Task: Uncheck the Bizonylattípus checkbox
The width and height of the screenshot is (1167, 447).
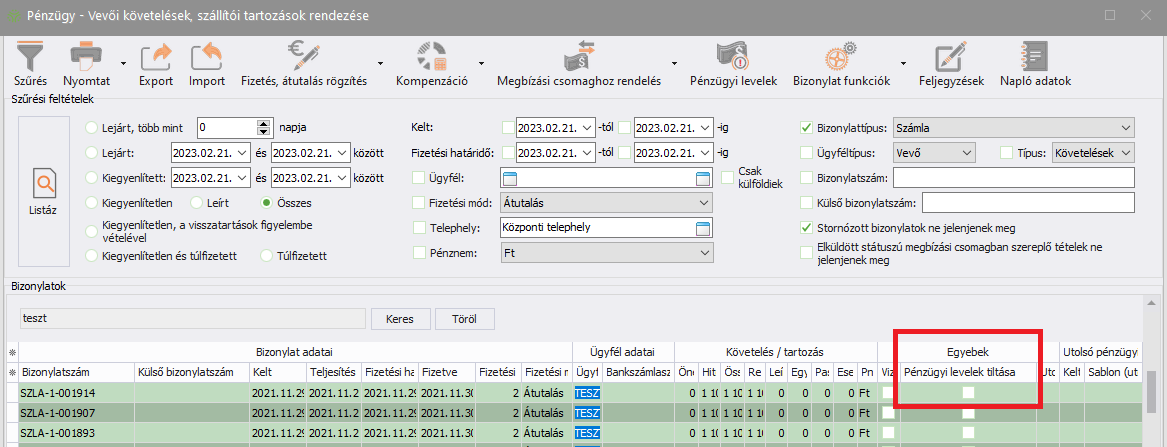Action: [807, 127]
